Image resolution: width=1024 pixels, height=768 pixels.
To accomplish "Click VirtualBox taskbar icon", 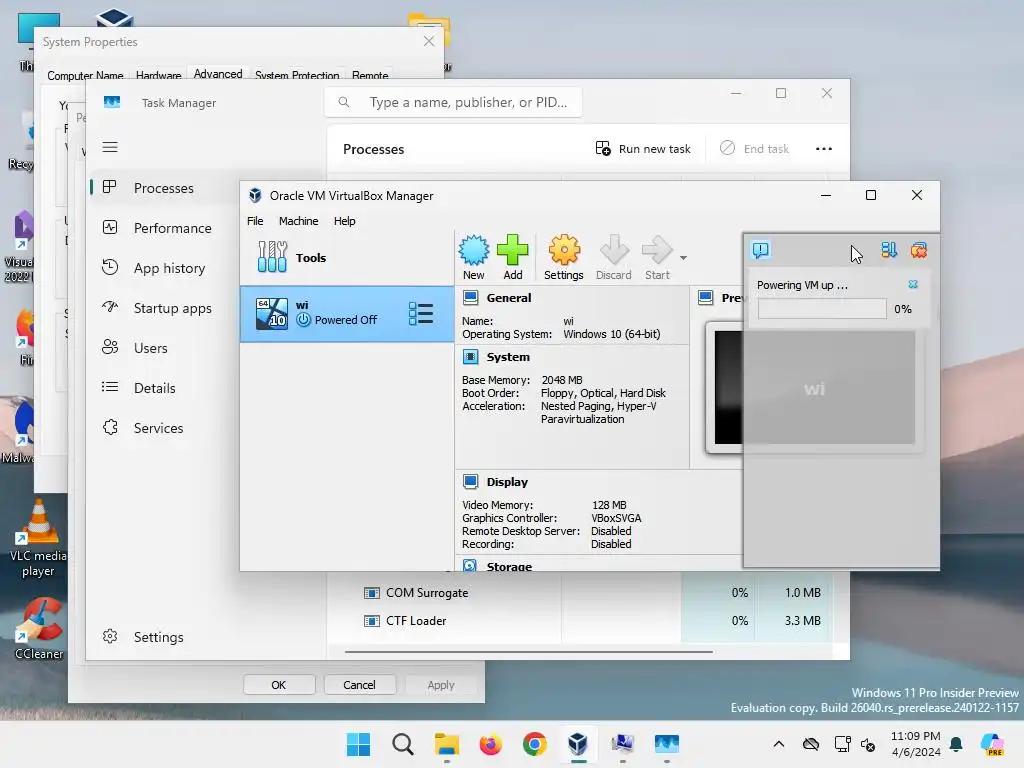I will coord(578,744).
